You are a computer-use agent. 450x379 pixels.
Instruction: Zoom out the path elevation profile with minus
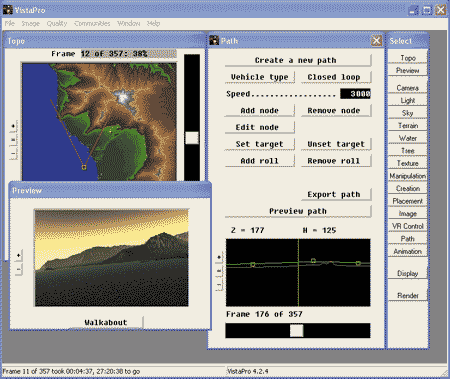(x=219, y=284)
